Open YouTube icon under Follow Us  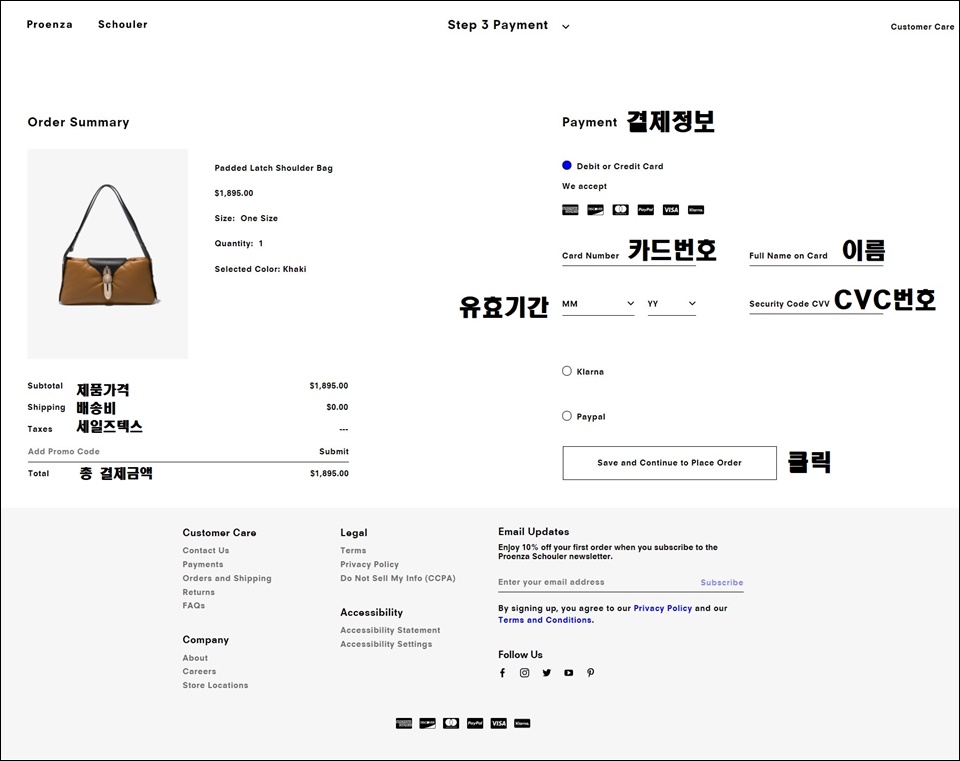pos(569,673)
